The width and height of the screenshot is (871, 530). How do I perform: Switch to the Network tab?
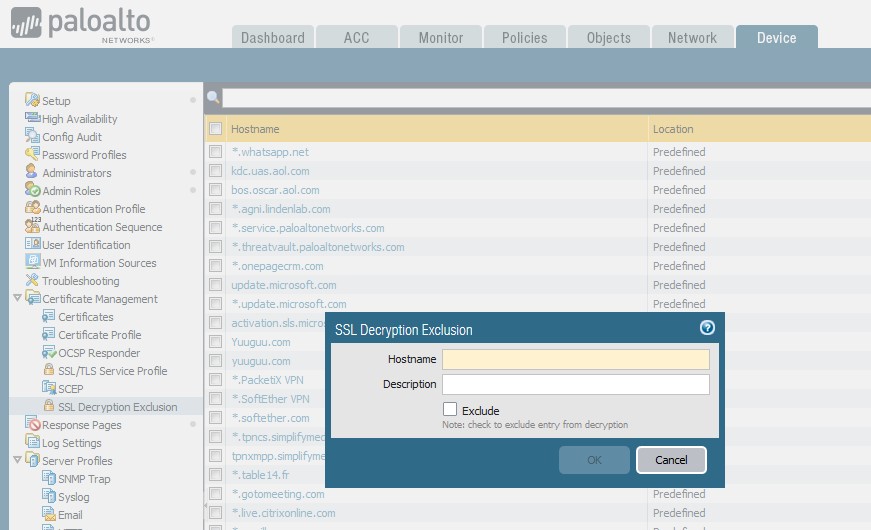pyautogui.click(x=692, y=37)
